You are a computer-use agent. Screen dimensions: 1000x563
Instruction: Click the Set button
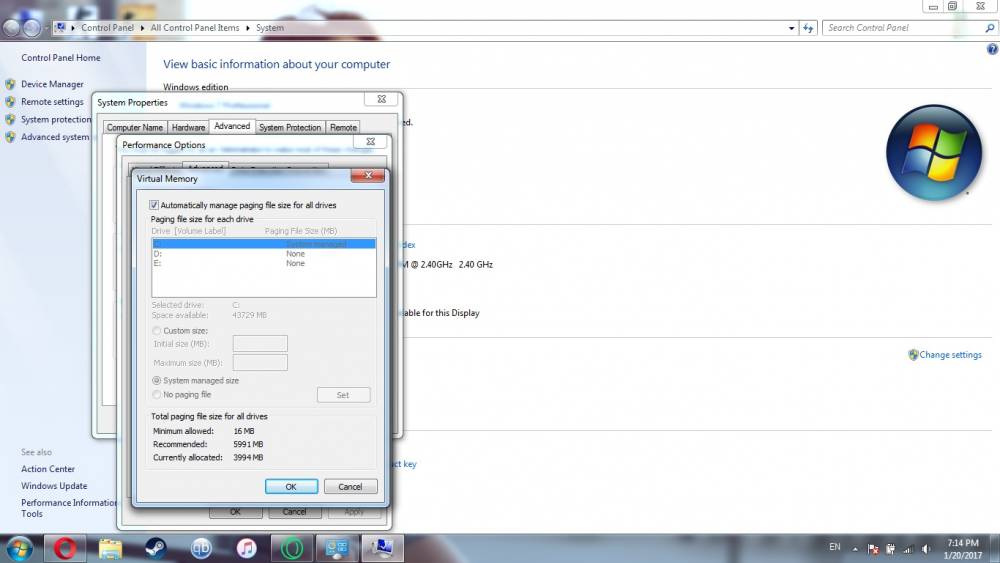(343, 395)
